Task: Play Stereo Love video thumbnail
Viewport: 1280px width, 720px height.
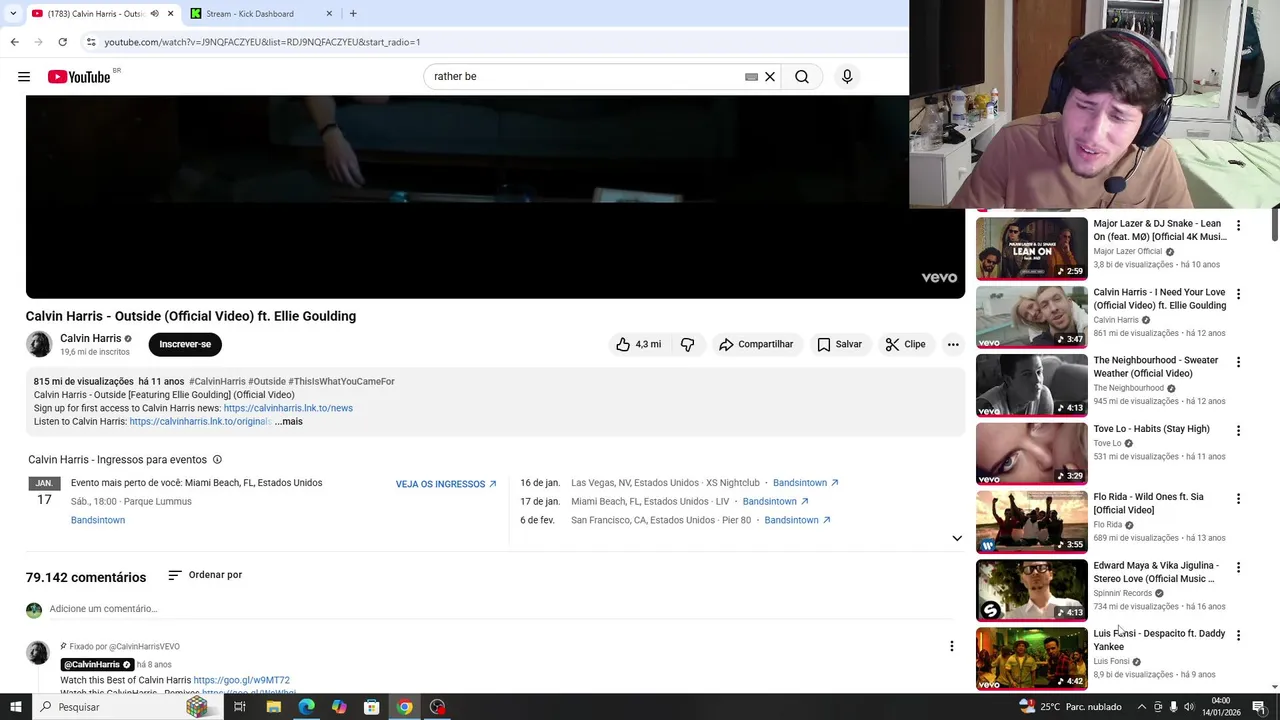Action: pos(1031,590)
